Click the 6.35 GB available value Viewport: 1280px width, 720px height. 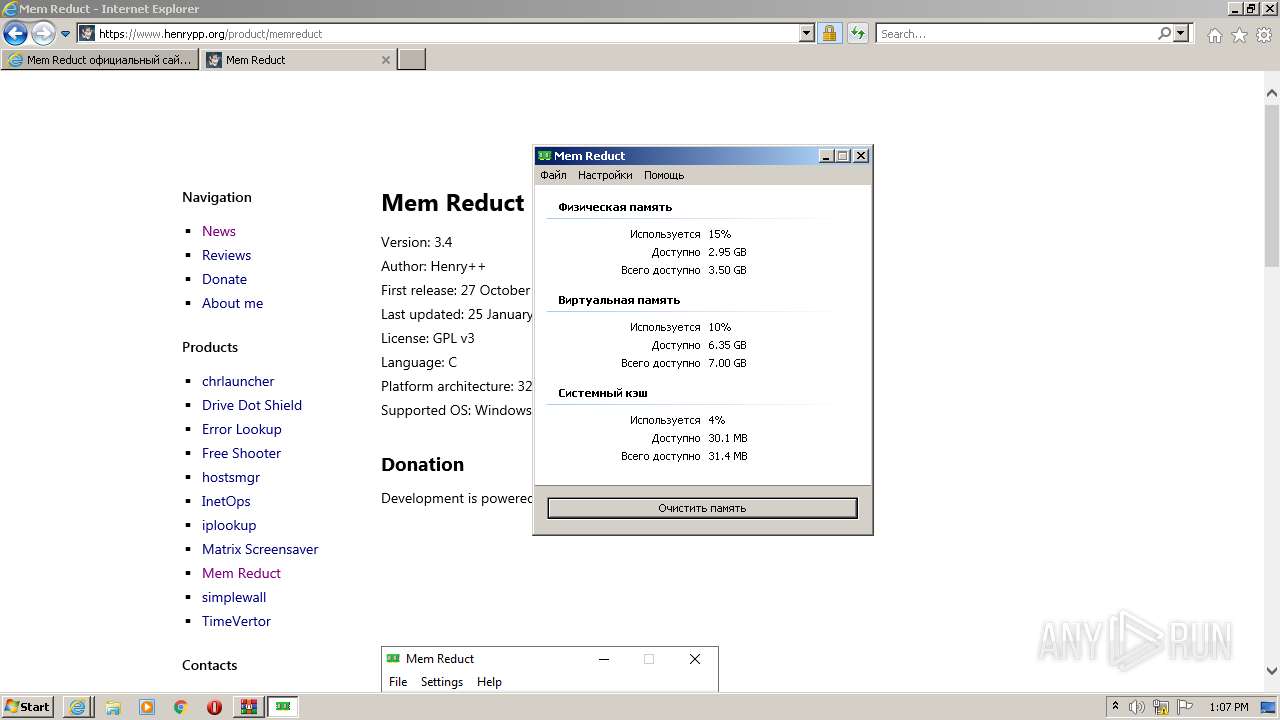pos(727,345)
